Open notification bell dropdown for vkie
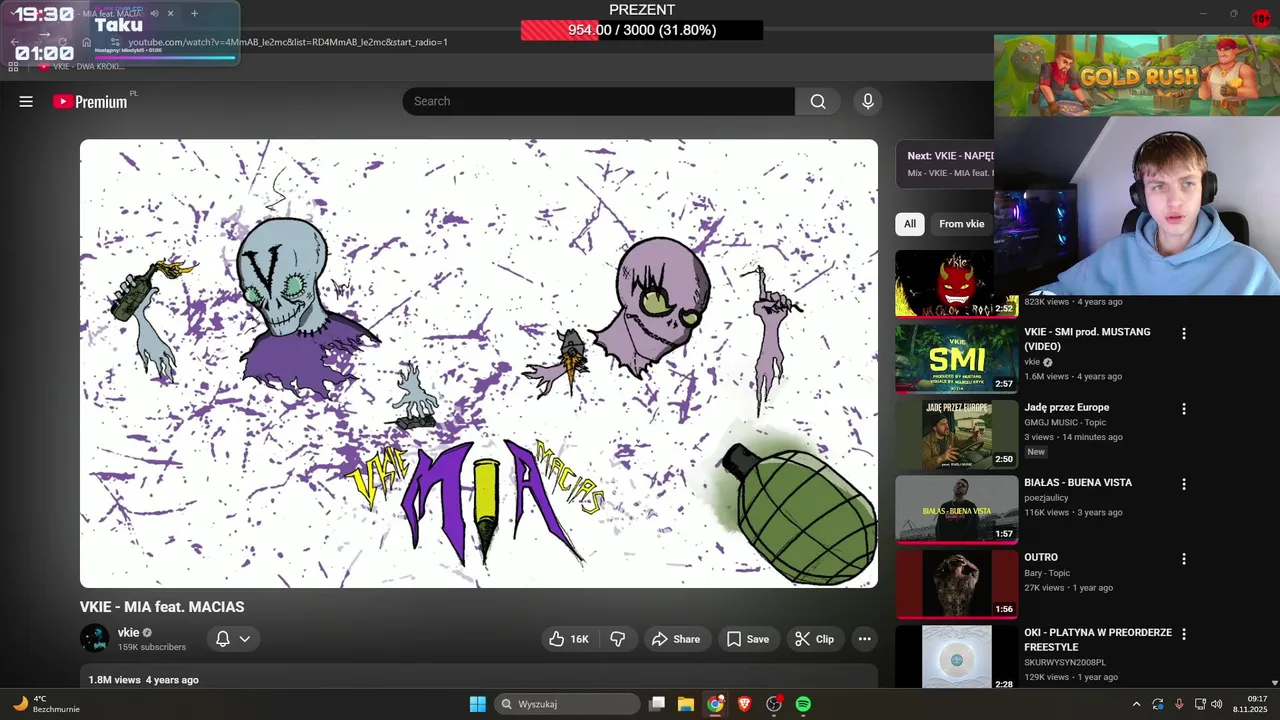The height and width of the screenshot is (720, 1280). coord(233,639)
